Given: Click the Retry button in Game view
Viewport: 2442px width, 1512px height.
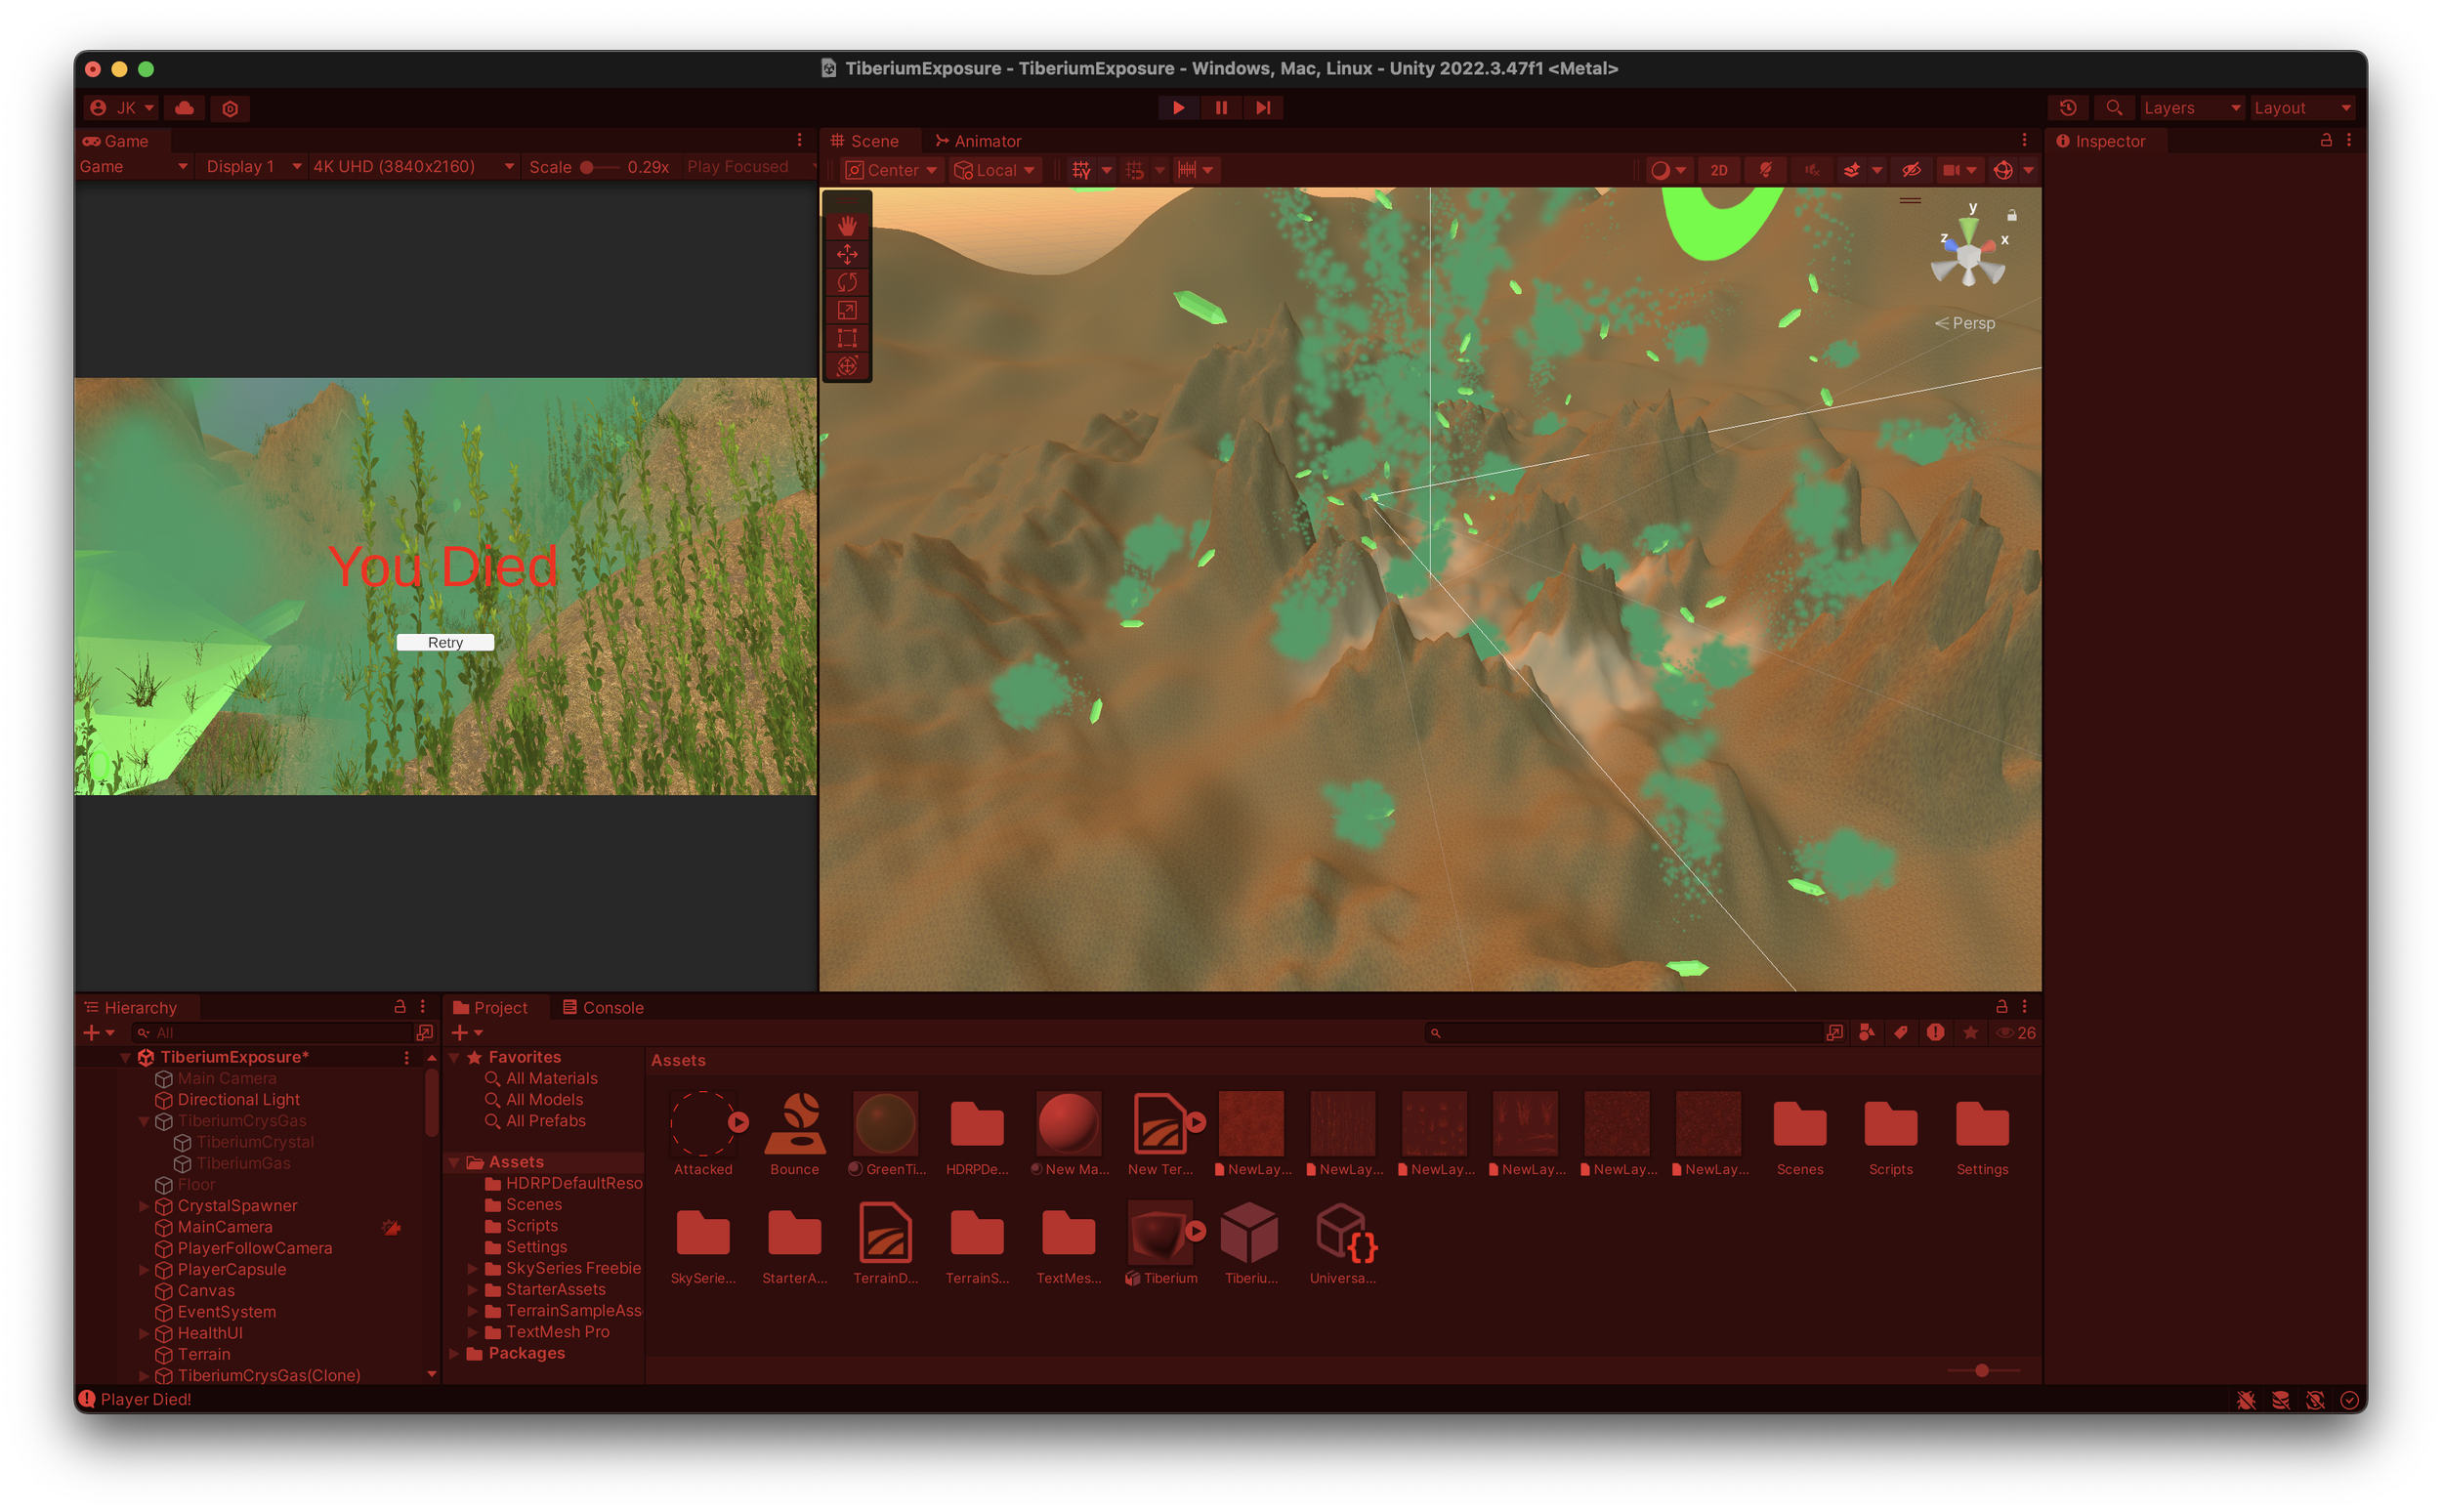Looking at the screenshot, I should pyautogui.click(x=445, y=643).
